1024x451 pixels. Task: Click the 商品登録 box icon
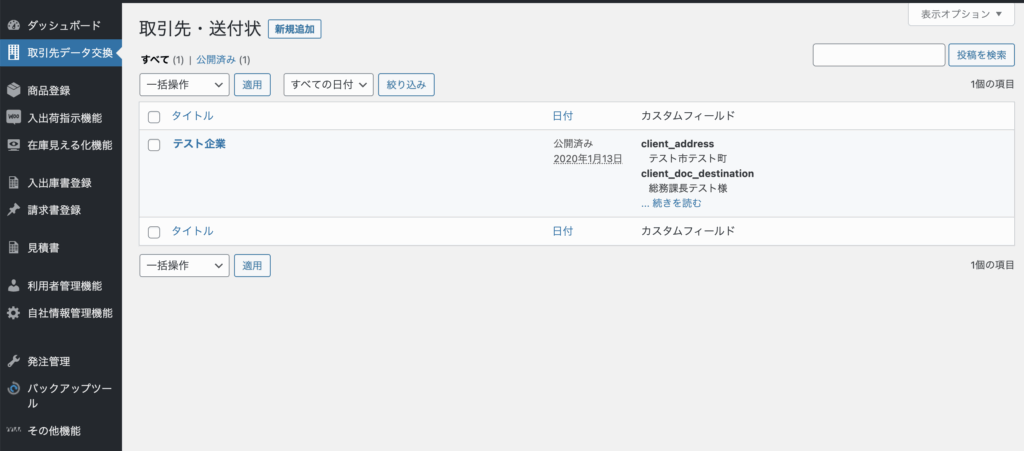pos(13,91)
